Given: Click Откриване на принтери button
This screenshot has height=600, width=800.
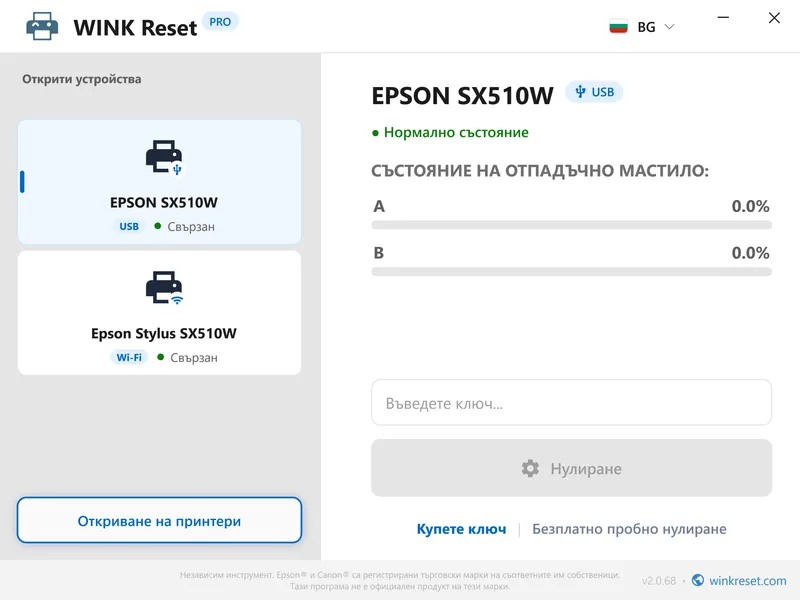Looking at the screenshot, I should pyautogui.click(x=159, y=520).
